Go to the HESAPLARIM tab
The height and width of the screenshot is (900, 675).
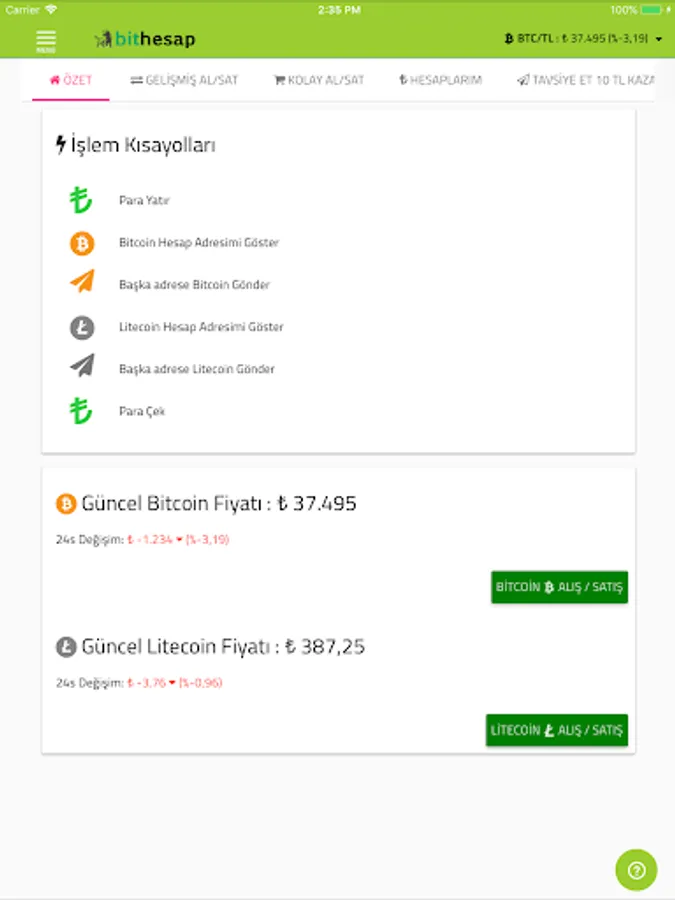click(440, 80)
